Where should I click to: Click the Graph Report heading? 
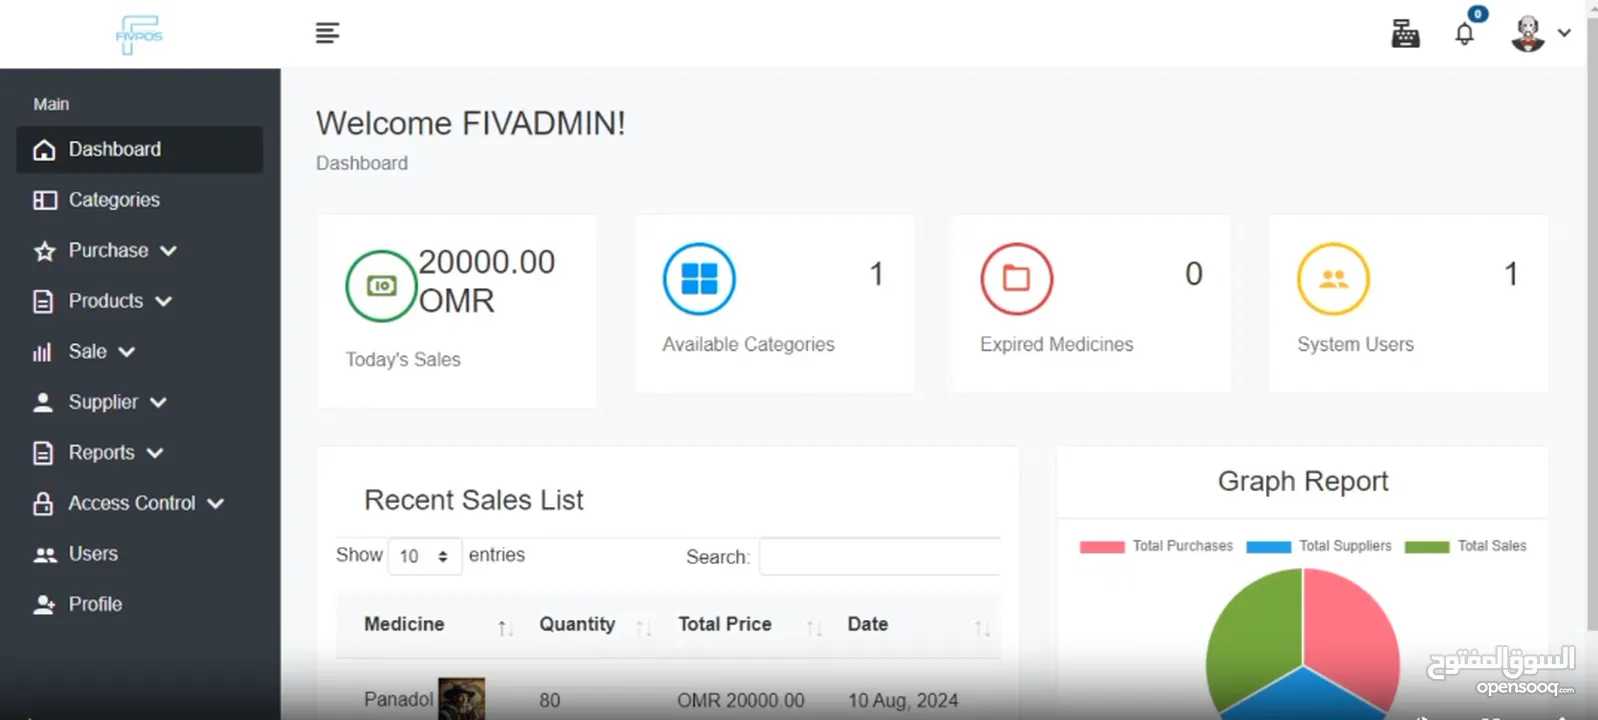[1303, 481]
